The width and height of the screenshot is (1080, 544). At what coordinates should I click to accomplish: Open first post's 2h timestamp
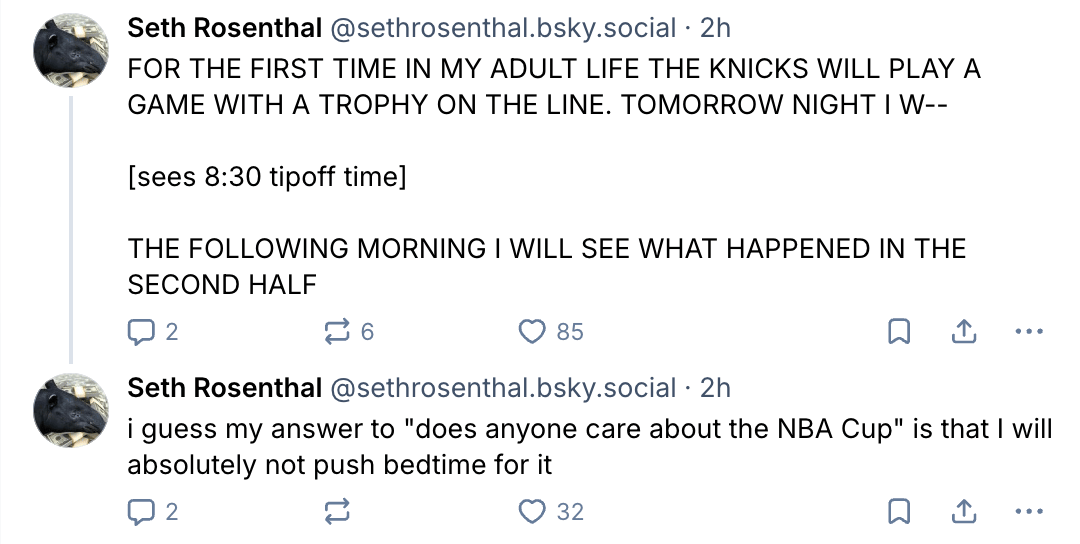[715, 29]
